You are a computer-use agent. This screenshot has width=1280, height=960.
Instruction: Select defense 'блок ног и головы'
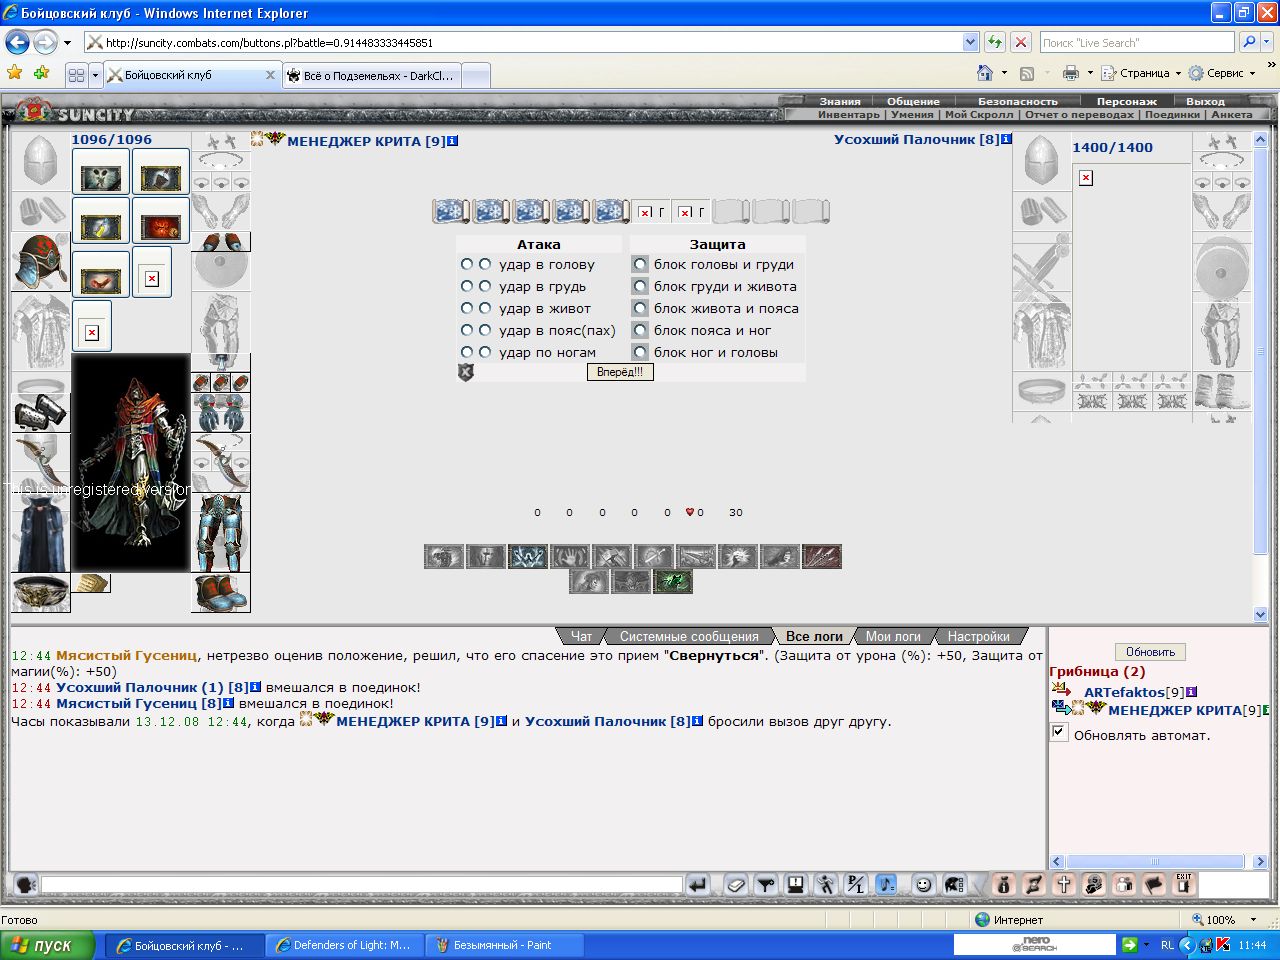point(640,352)
